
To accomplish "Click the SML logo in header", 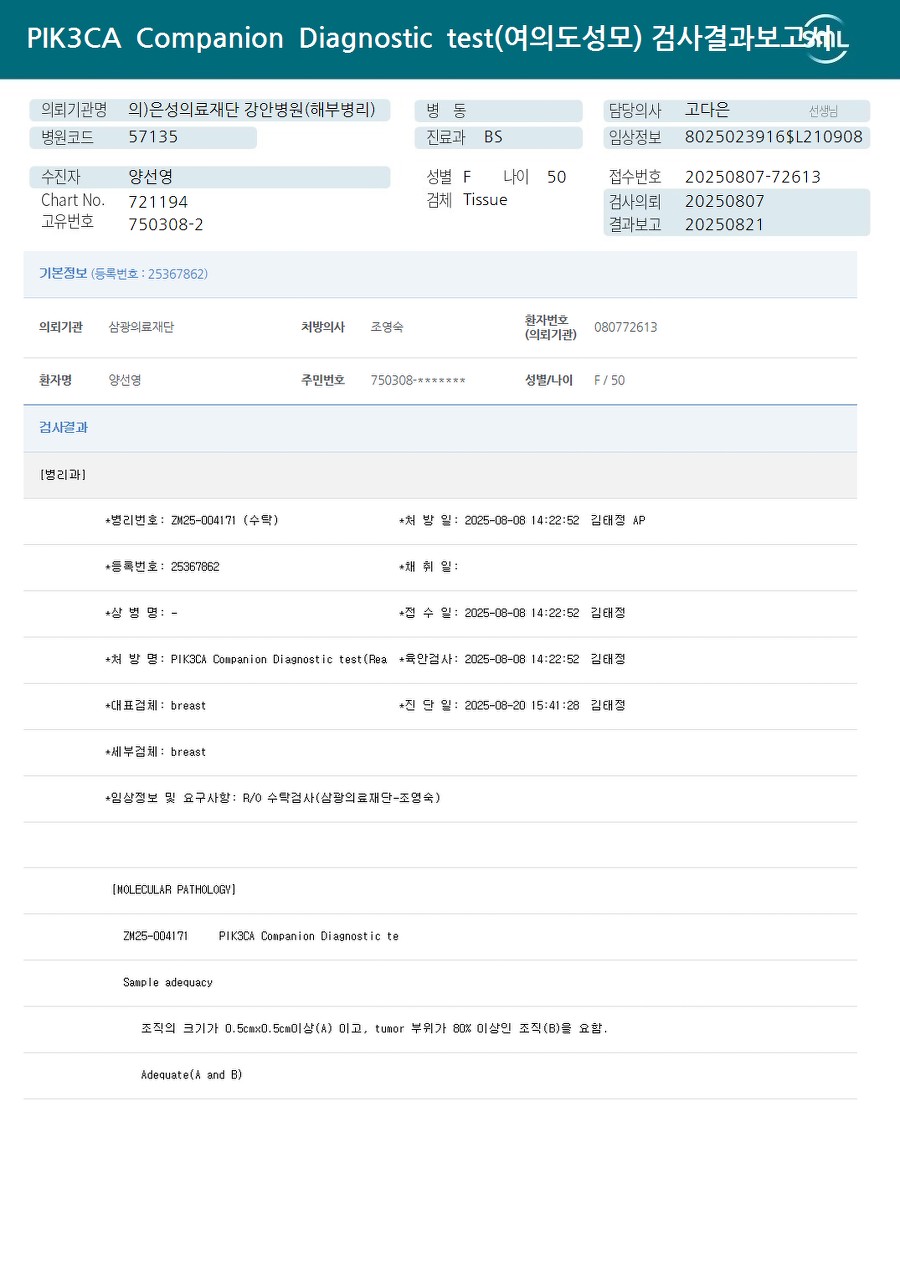I will point(826,39).
